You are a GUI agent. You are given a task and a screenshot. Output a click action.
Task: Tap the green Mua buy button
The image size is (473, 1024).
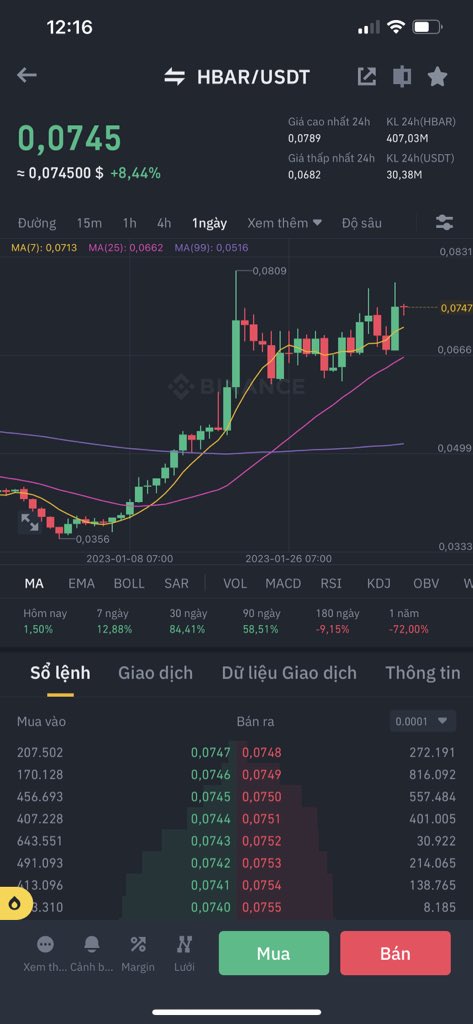tap(274, 953)
